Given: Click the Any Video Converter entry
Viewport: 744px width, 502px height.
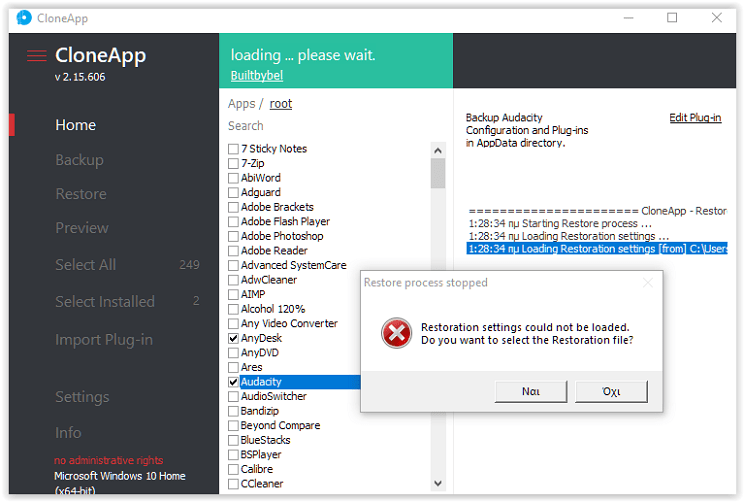Looking at the screenshot, I should [x=289, y=324].
